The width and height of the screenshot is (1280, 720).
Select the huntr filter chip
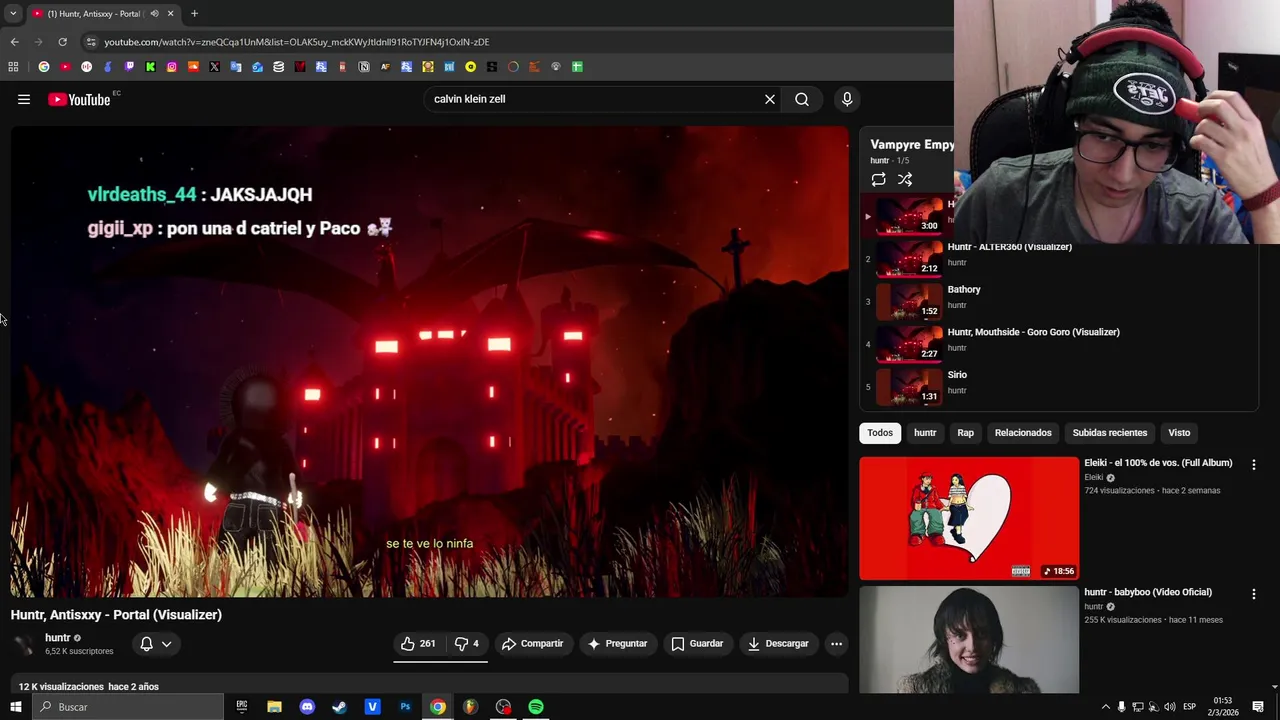pyautogui.click(x=925, y=433)
